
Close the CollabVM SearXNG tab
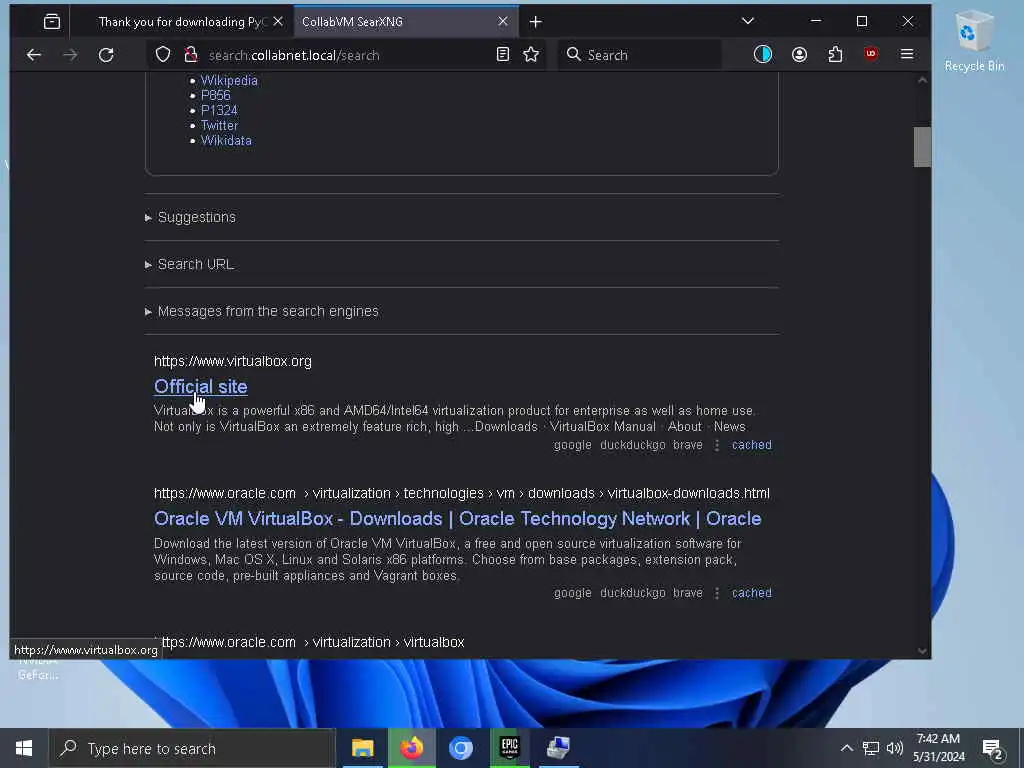[503, 22]
